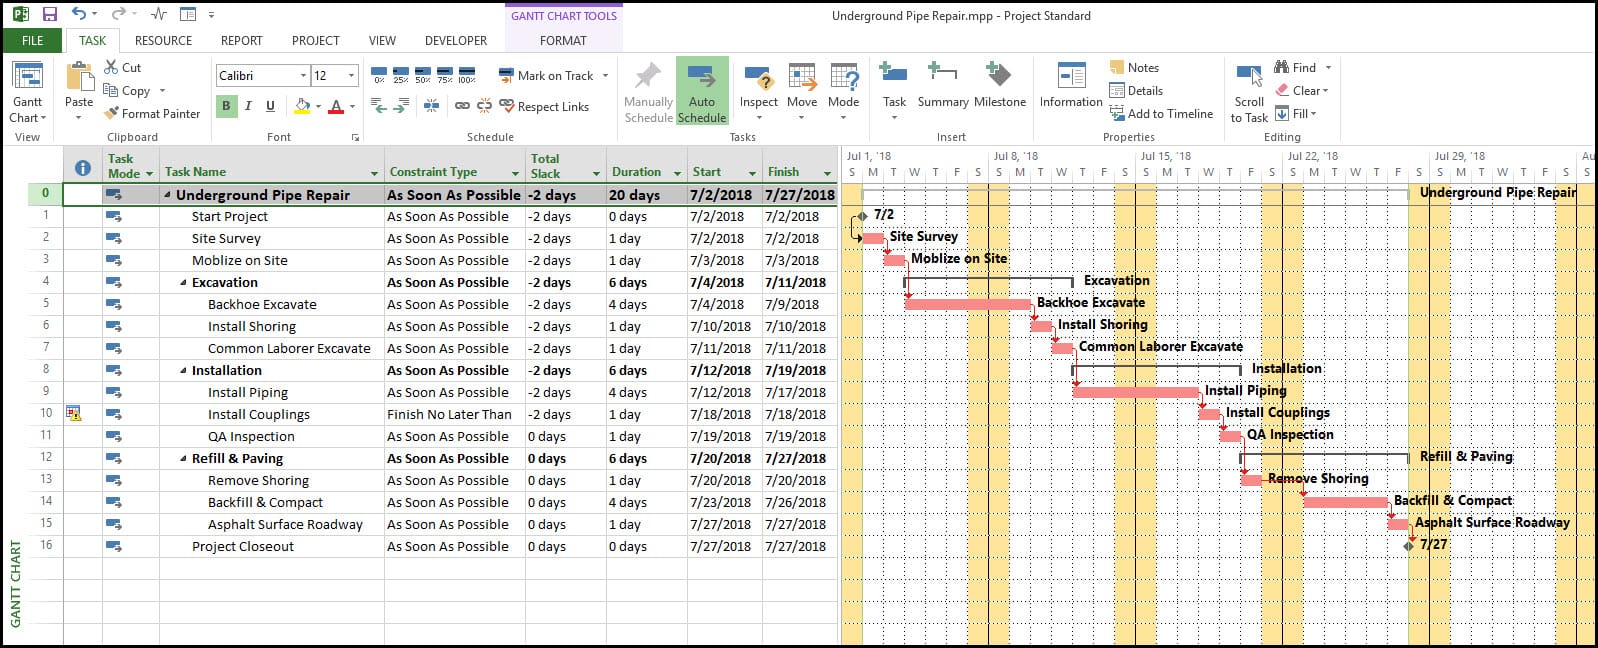Screen dimensions: 1598x648
Task: Click the Move task icon
Action: (802, 79)
